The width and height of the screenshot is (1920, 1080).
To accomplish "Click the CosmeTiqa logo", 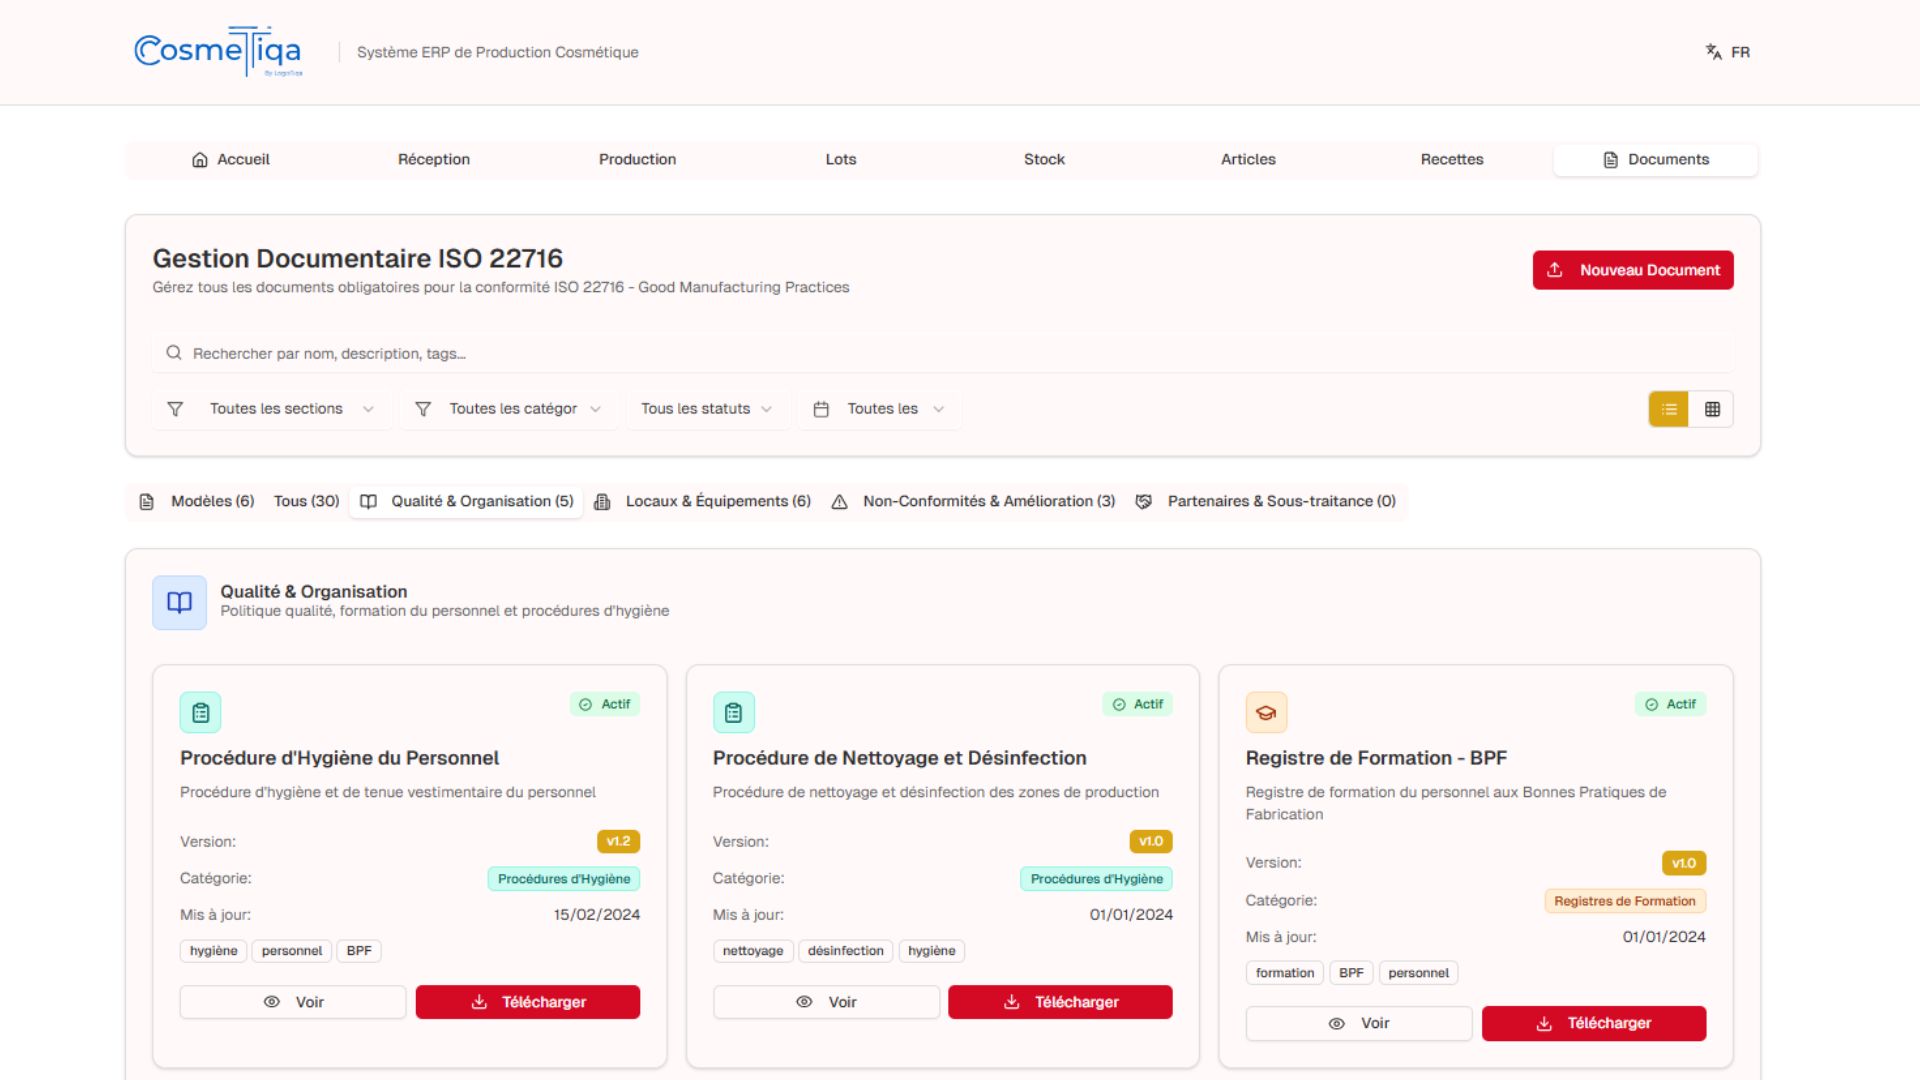I will click(x=218, y=52).
